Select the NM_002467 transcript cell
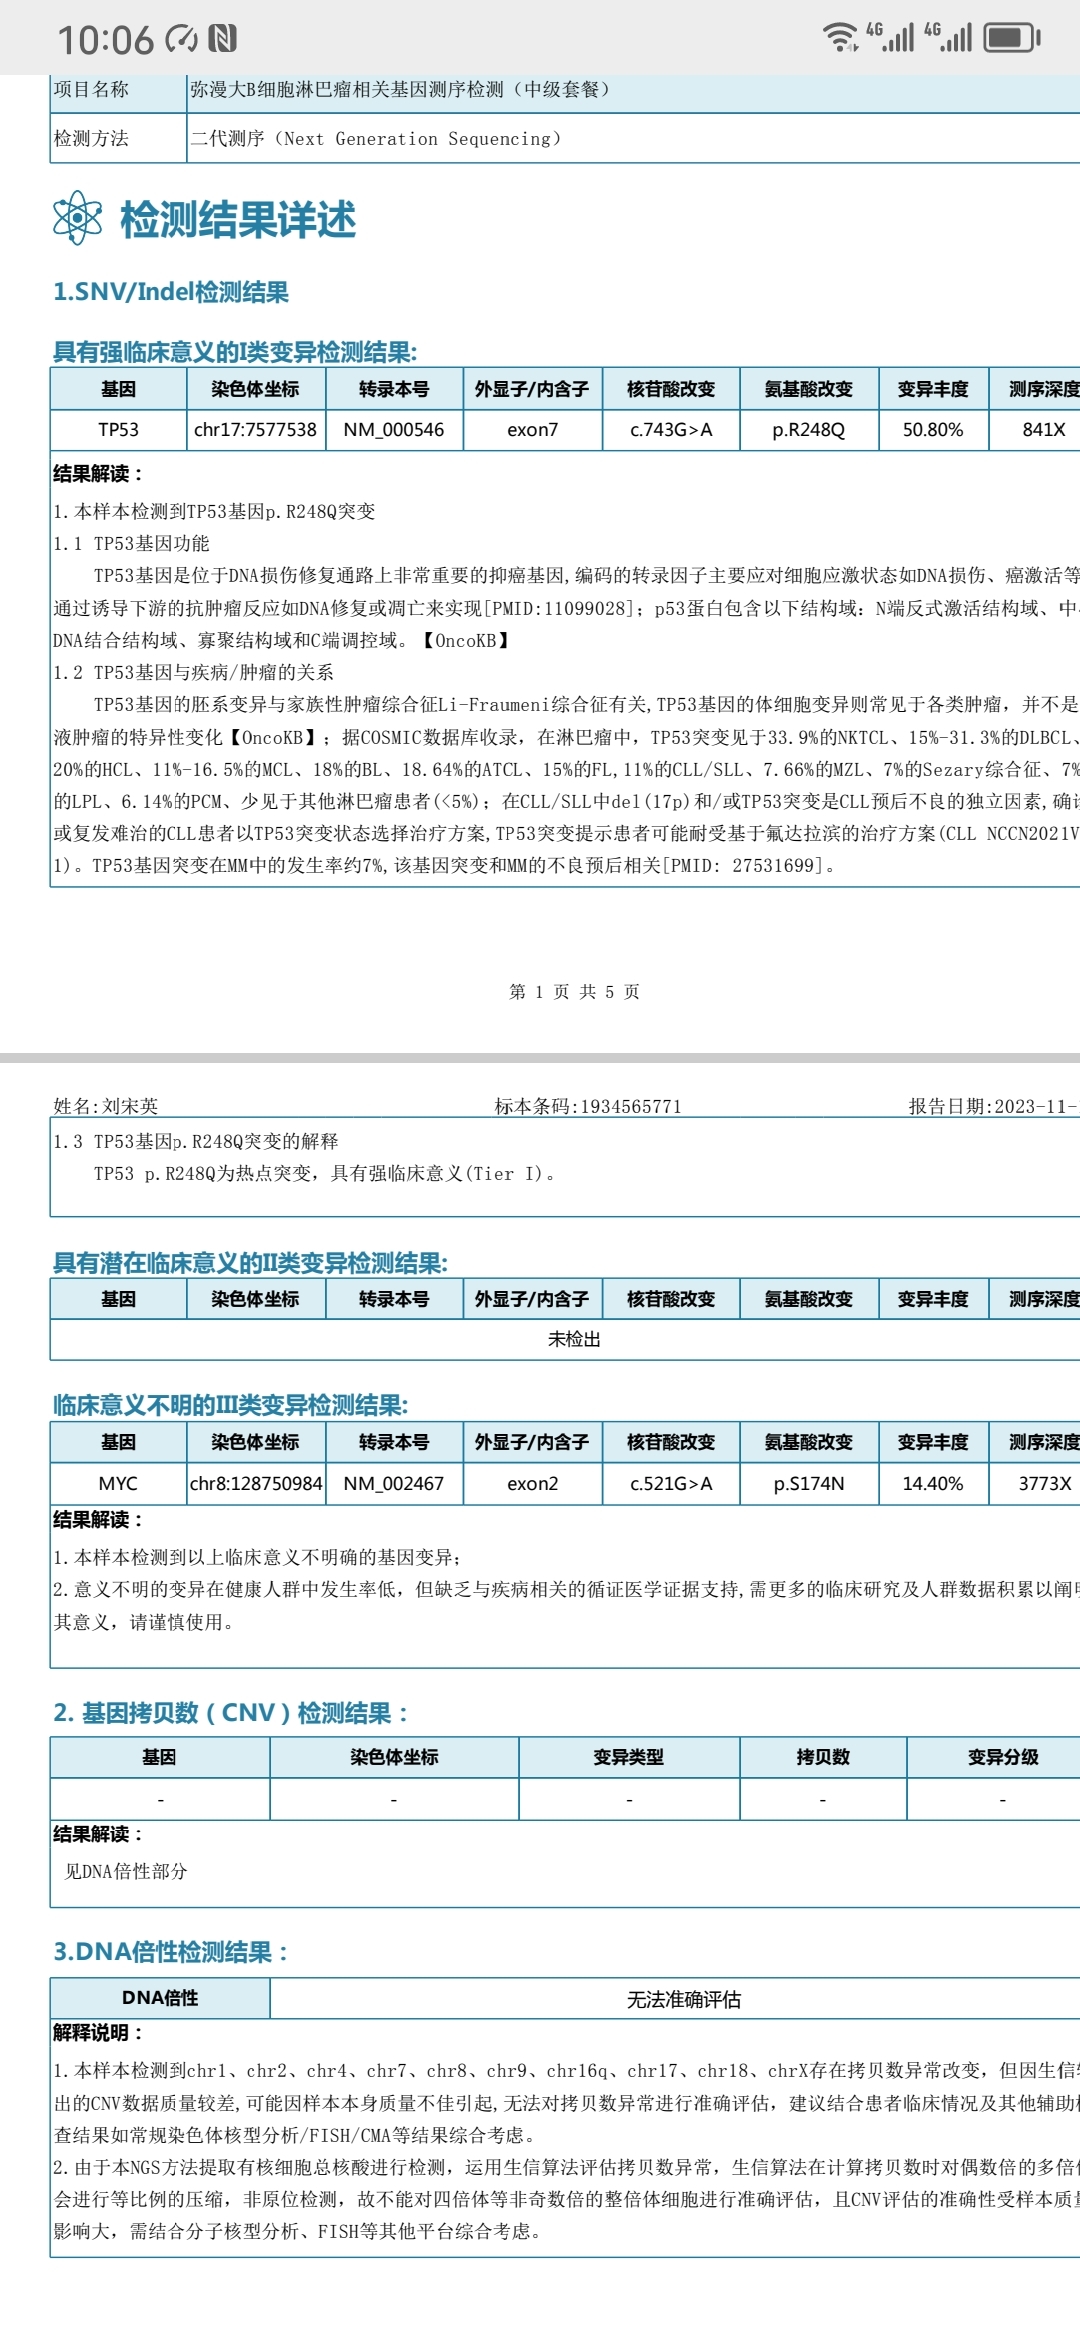 coord(394,1484)
